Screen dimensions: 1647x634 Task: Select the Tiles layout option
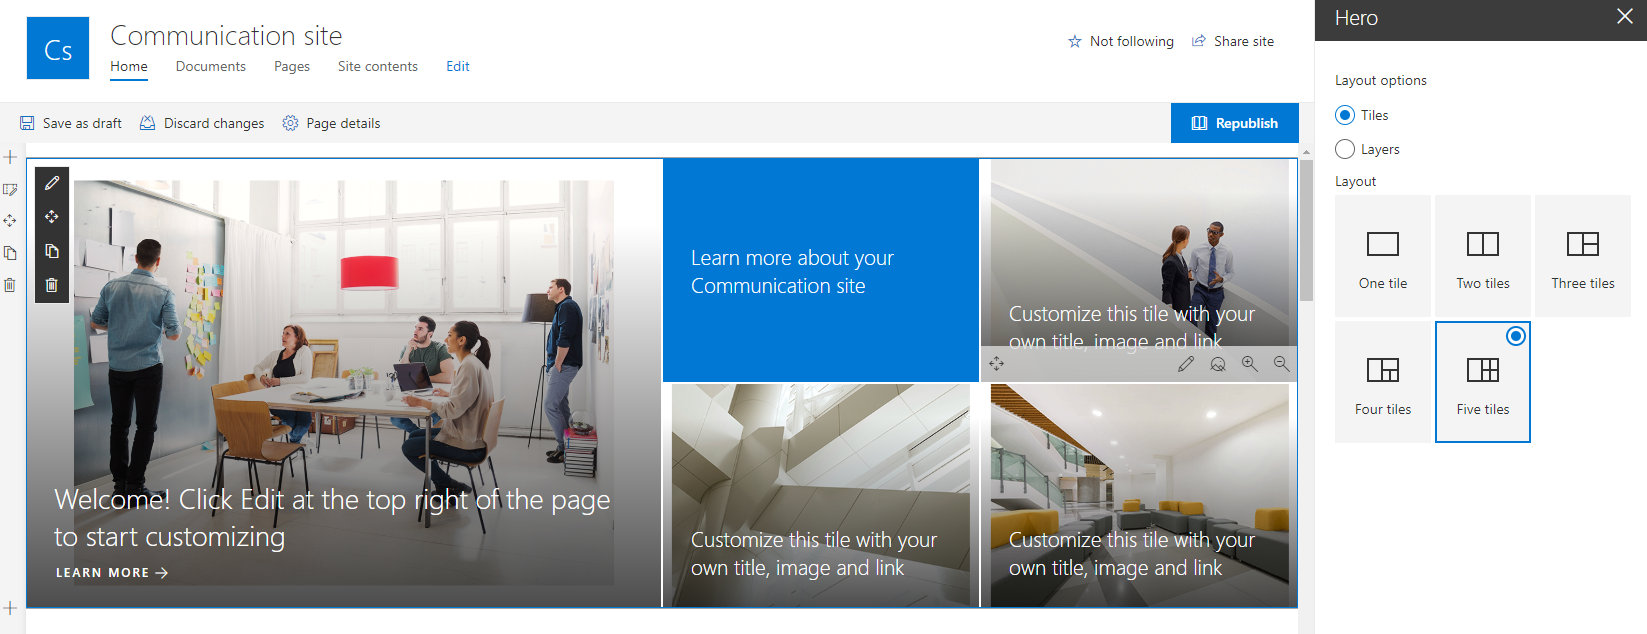point(1345,115)
